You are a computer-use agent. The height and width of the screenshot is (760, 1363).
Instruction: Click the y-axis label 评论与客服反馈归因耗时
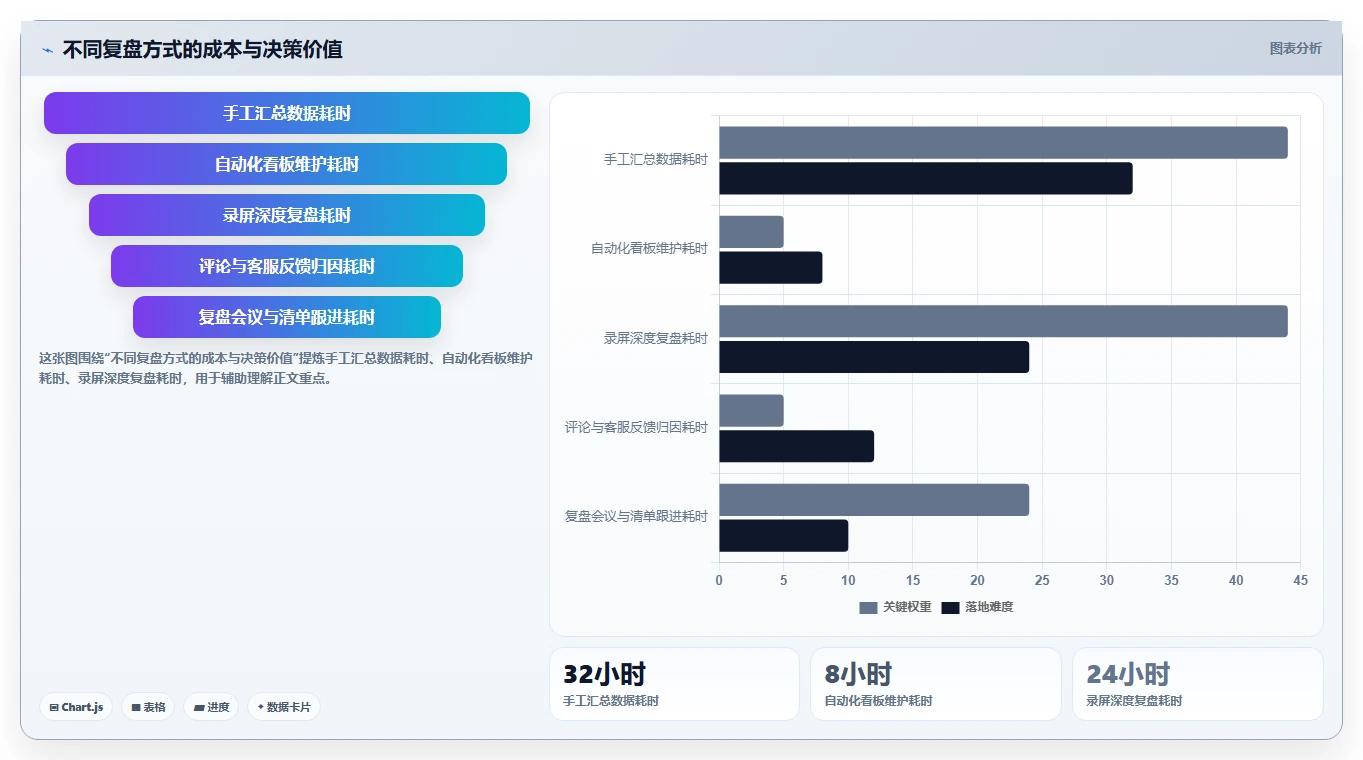point(636,428)
